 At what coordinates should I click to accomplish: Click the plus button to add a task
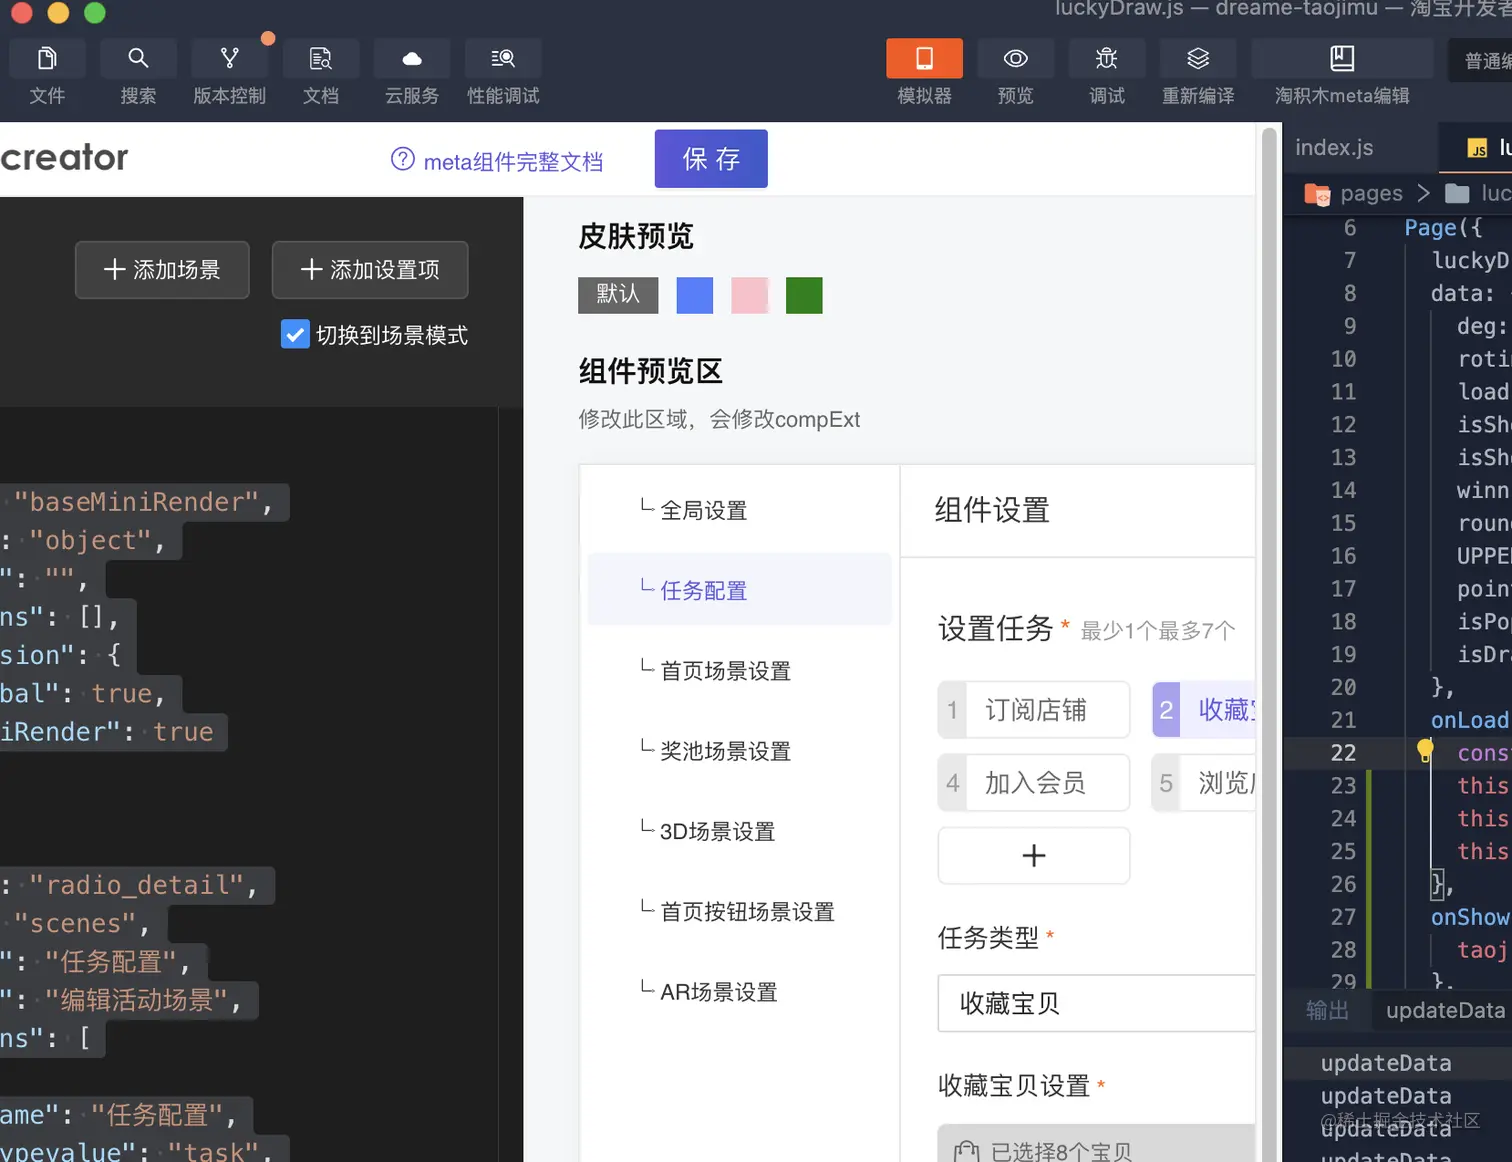(1033, 855)
